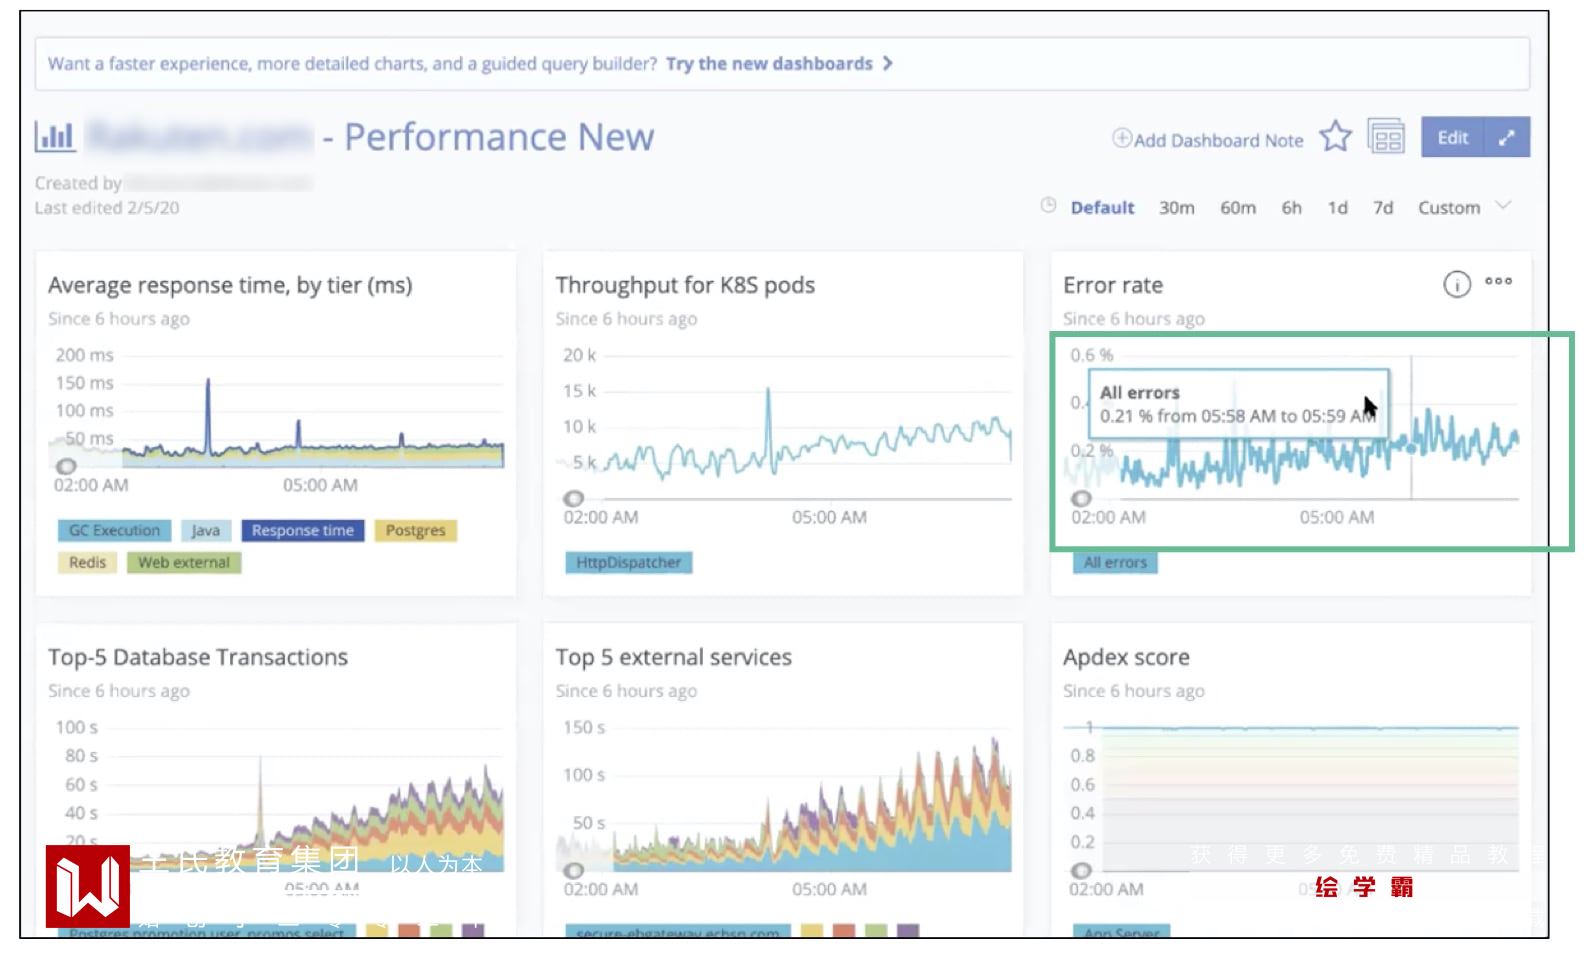Image resolution: width=1591 pixels, height=960 pixels.
Task: Open Try the new dashboards link
Action: click(x=768, y=64)
